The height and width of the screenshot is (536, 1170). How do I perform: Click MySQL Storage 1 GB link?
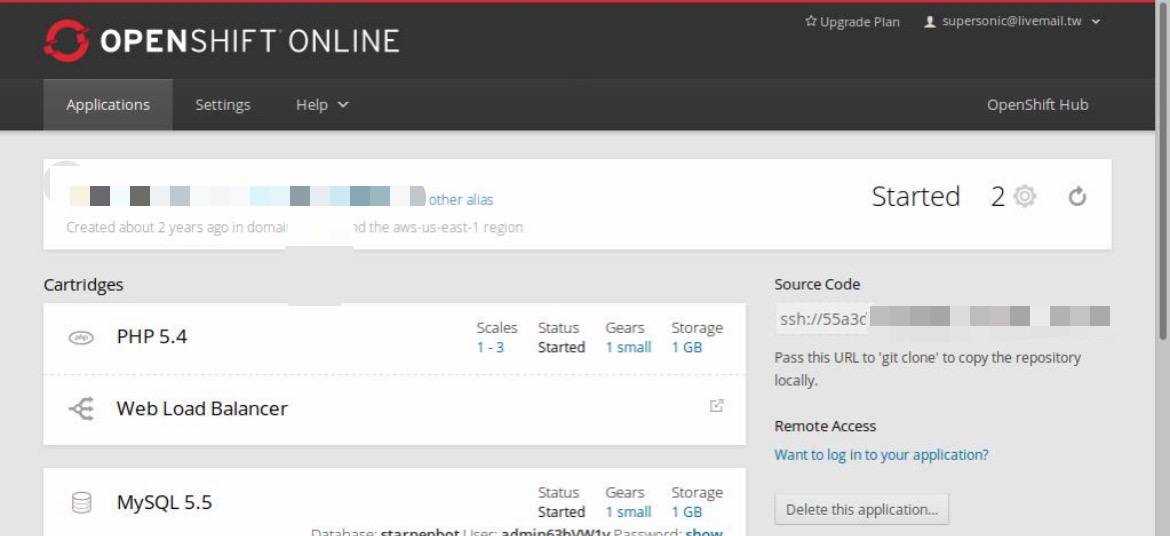point(686,512)
